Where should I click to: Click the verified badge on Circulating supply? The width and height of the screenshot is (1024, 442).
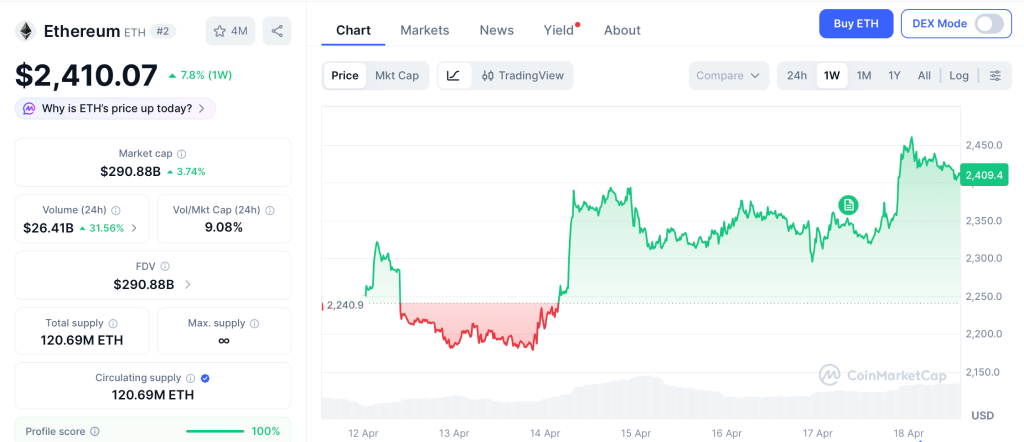tap(204, 378)
